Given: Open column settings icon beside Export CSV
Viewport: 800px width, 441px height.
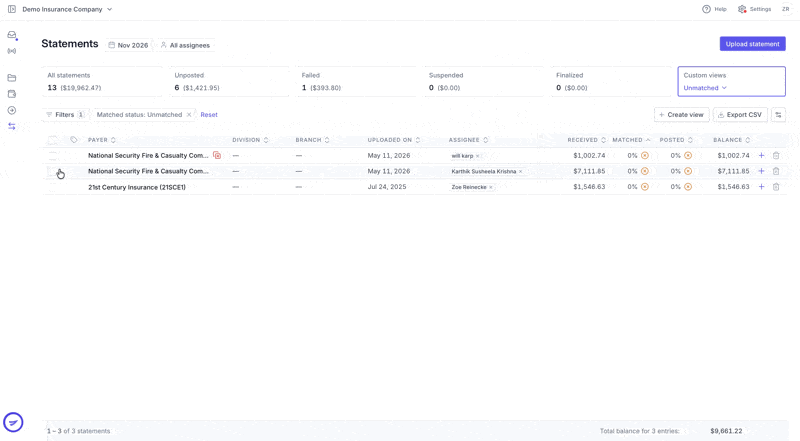Looking at the screenshot, I should click(779, 115).
